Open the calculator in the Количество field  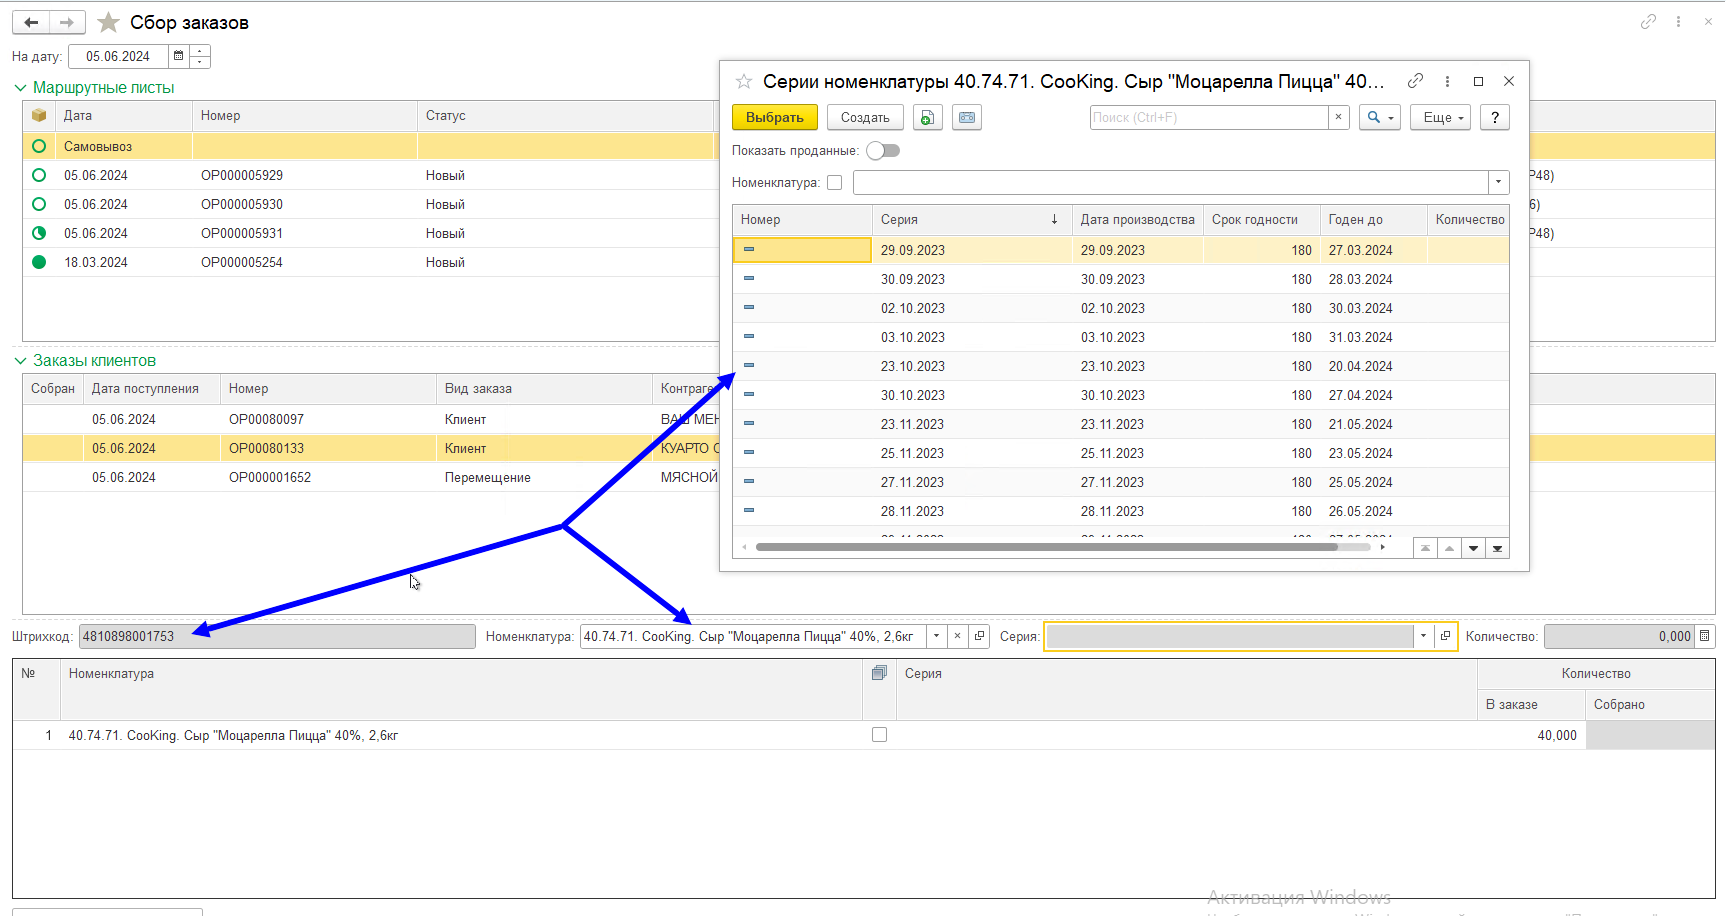(1705, 636)
